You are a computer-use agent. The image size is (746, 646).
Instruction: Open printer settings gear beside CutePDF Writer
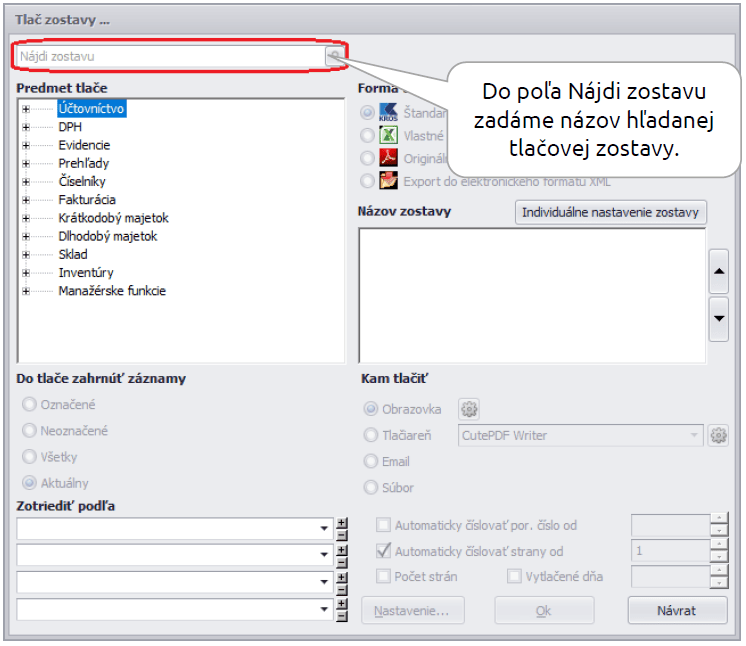tap(718, 435)
